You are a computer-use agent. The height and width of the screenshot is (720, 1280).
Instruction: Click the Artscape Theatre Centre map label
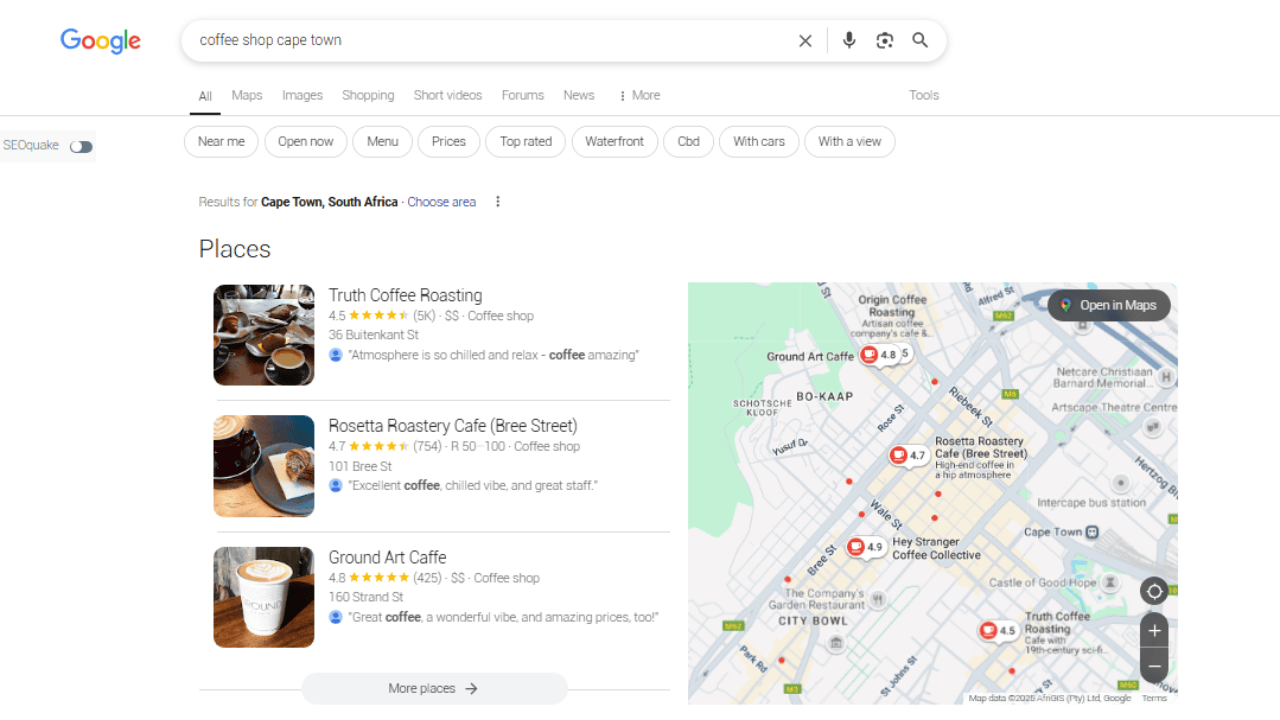1113,408
